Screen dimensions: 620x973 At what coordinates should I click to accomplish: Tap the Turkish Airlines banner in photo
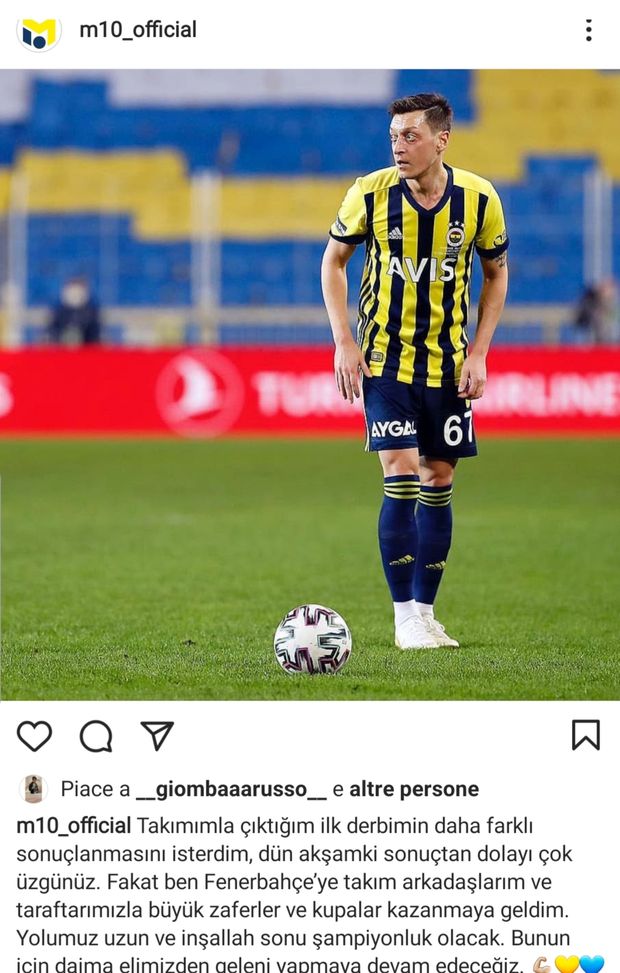click(310, 391)
